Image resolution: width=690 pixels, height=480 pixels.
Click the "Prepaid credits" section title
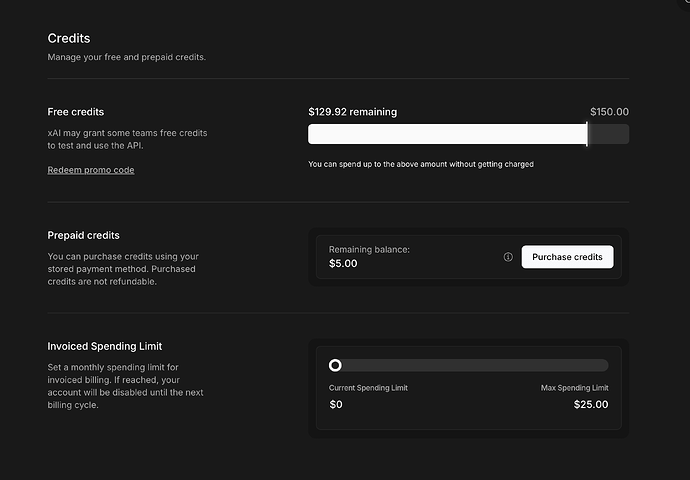(83, 235)
